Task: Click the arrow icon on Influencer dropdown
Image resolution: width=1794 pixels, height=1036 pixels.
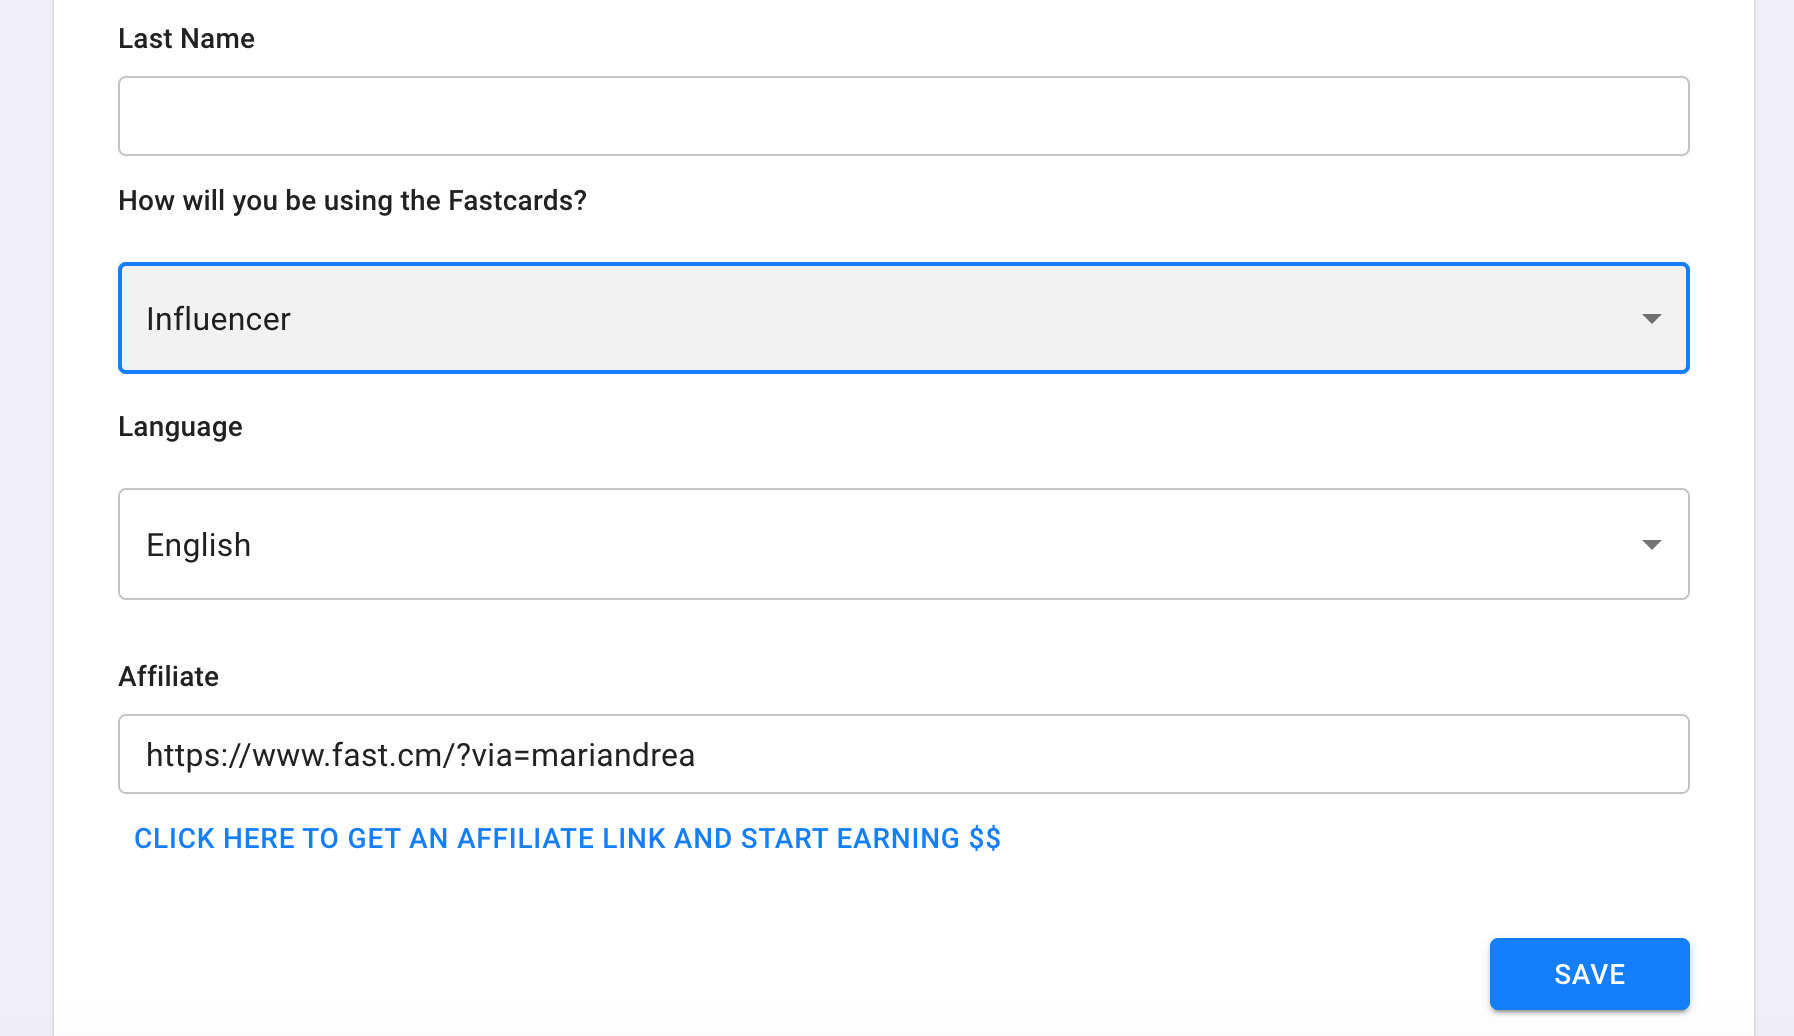Action: [1651, 319]
